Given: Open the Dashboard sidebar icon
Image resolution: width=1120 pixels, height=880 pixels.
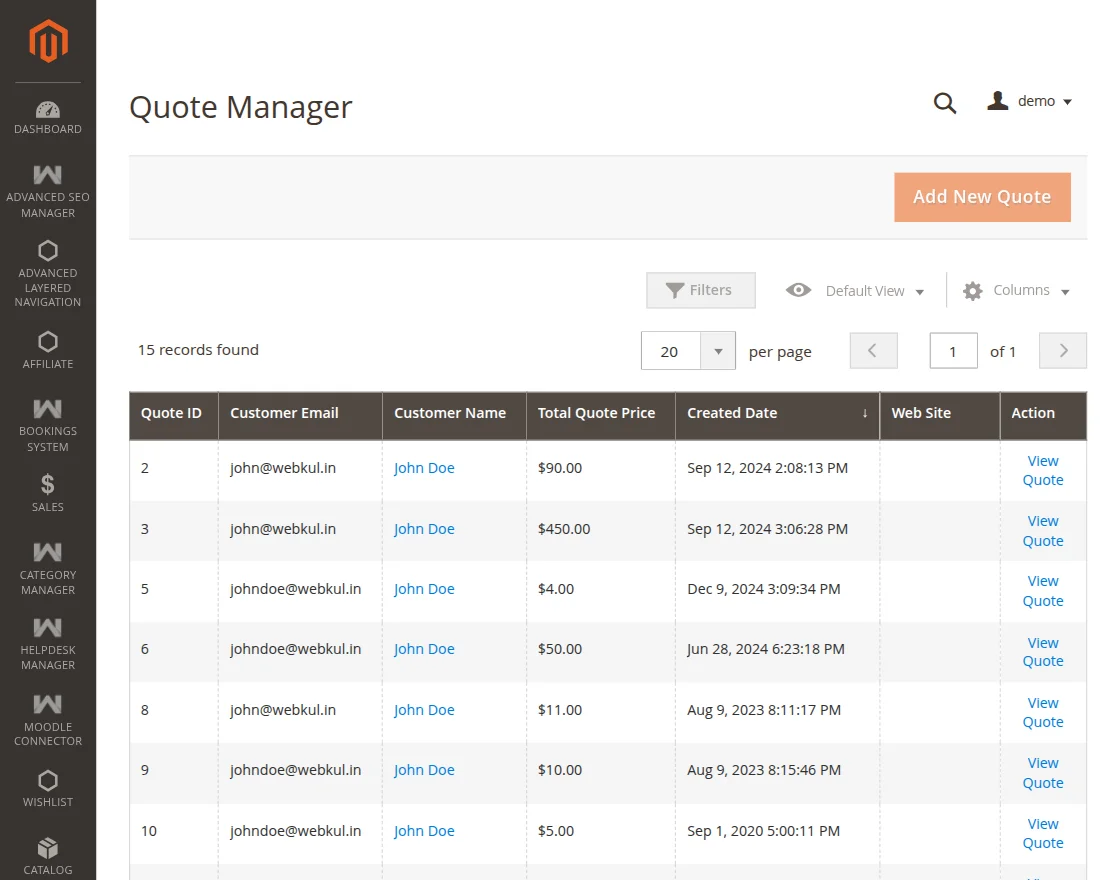Looking at the screenshot, I should click(x=48, y=117).
